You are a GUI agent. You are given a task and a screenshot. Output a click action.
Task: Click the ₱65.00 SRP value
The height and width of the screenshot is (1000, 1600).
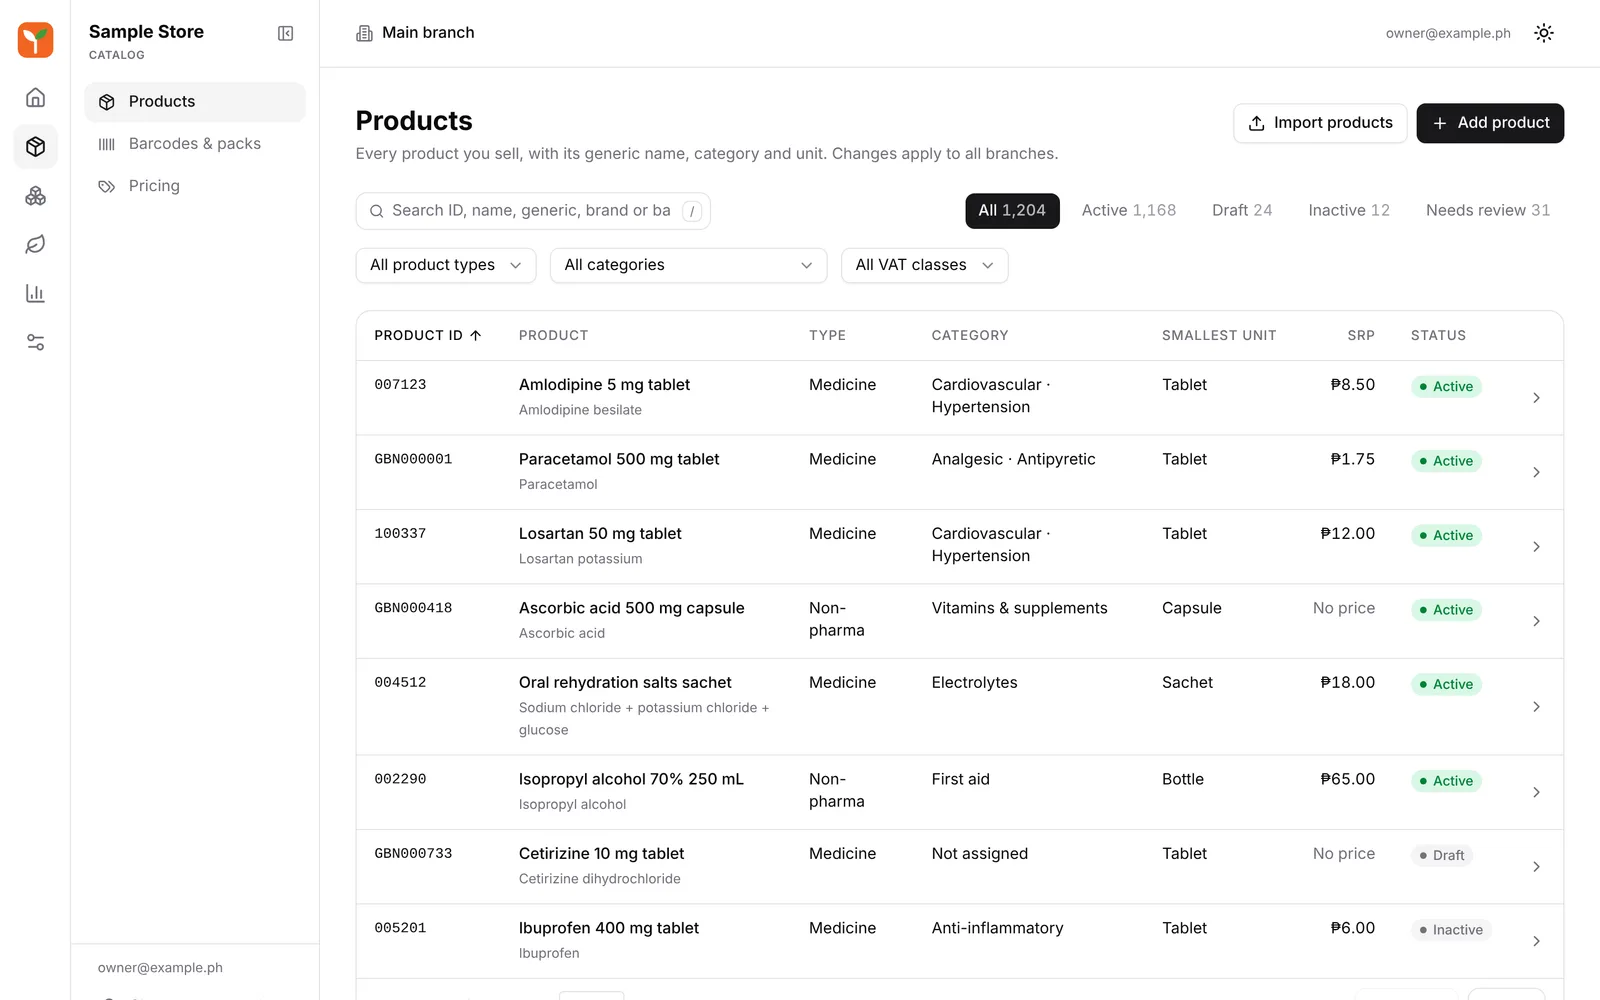point(1347,779)
